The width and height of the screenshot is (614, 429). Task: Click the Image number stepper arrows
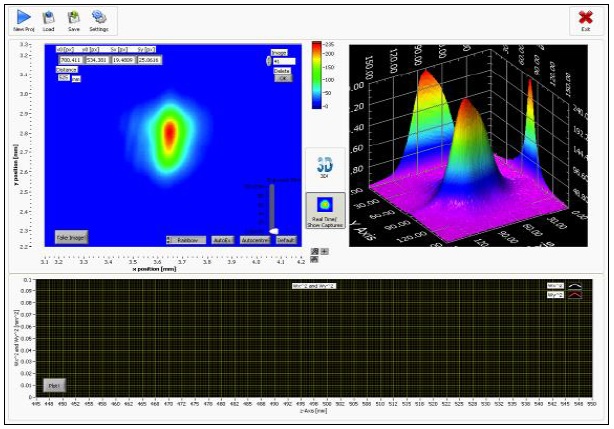click(268, 60)
